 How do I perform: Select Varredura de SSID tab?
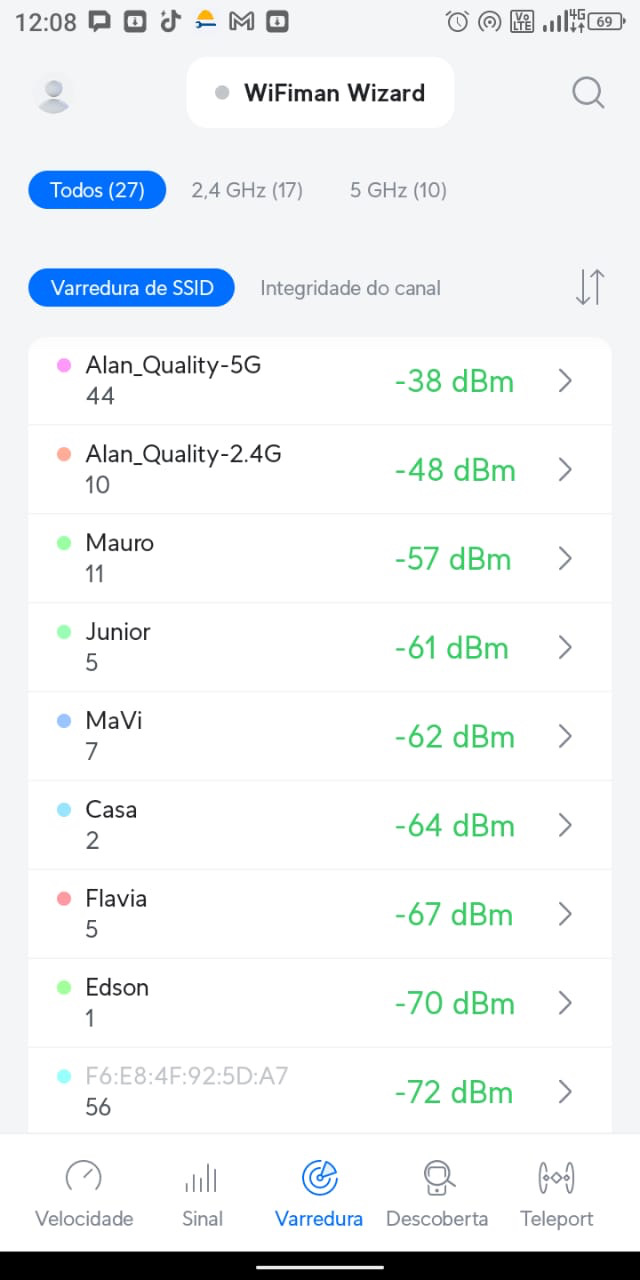[x=132, y=288]
